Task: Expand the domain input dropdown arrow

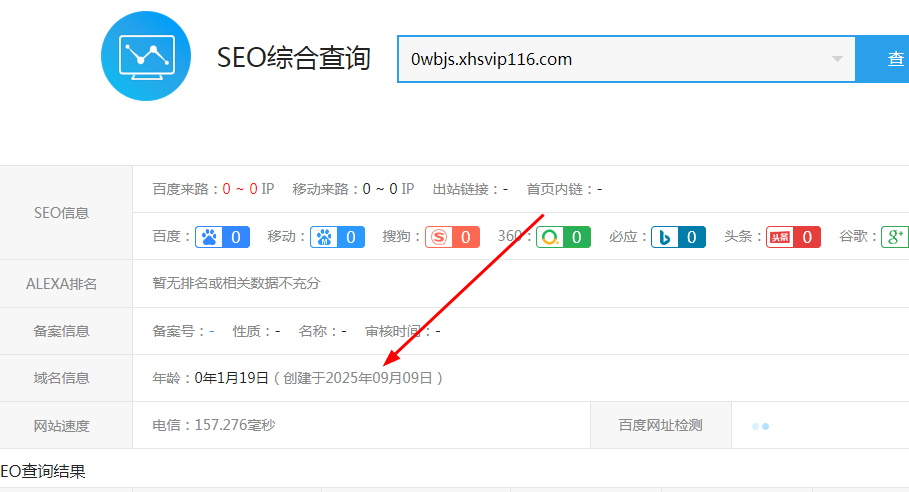Action: tap(837, 59)
